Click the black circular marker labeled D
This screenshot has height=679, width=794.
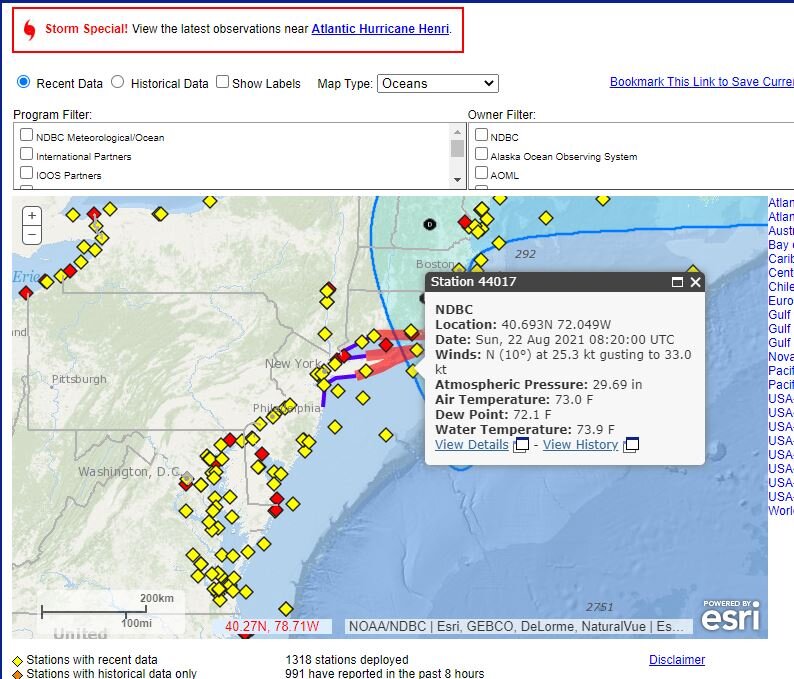point(430,224)
